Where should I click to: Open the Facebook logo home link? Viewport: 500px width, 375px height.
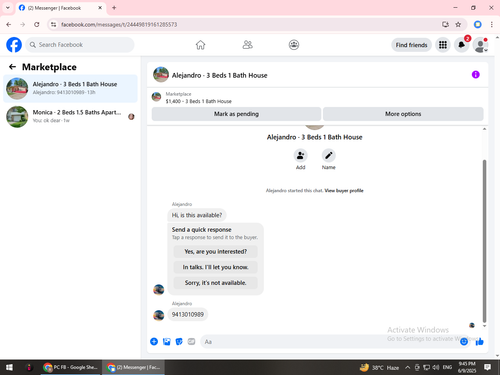tap(14, 45)
